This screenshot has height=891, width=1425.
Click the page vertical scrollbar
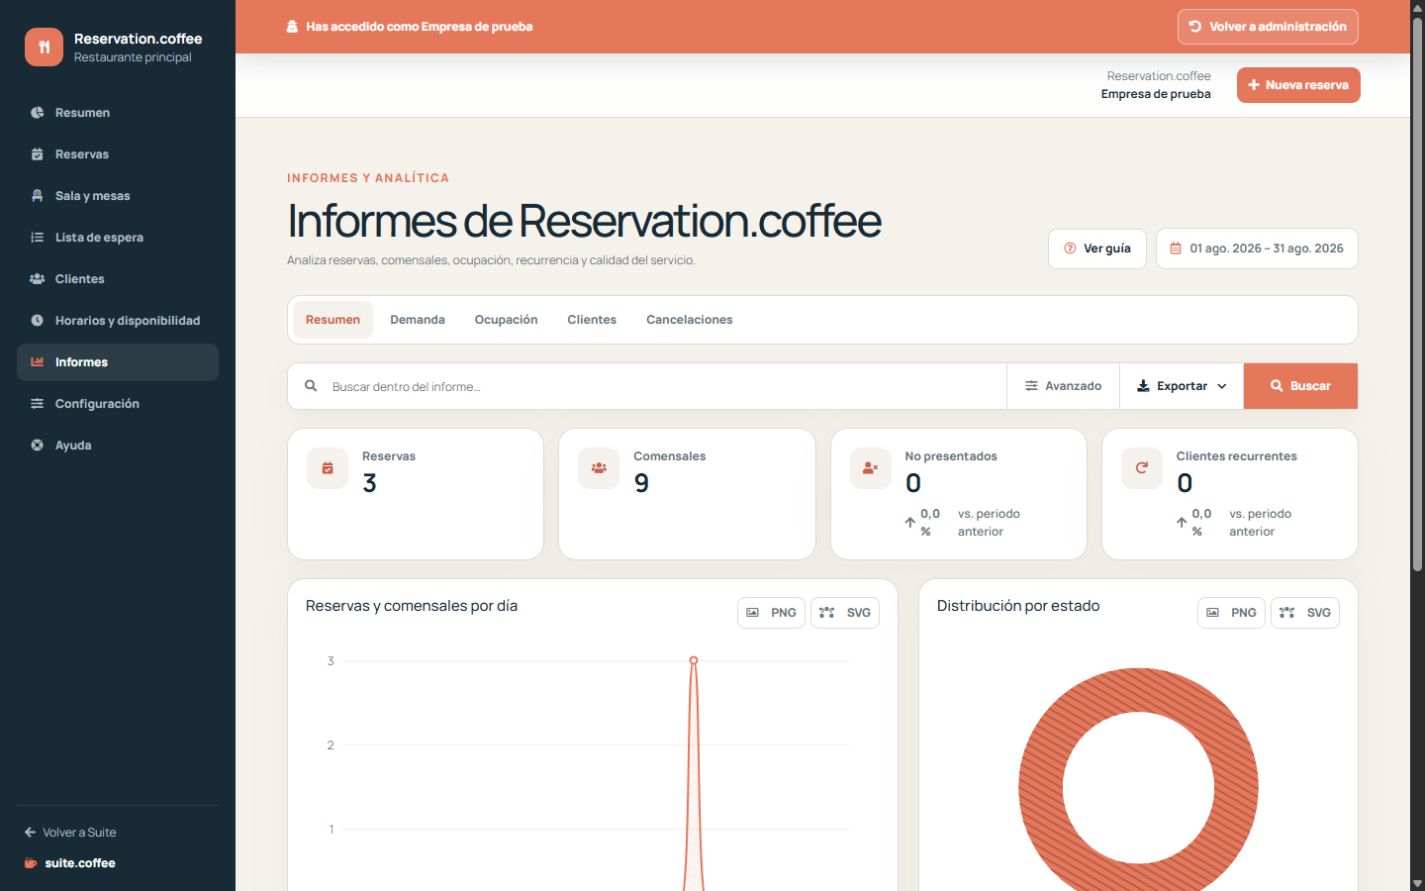click(1417, 295)
